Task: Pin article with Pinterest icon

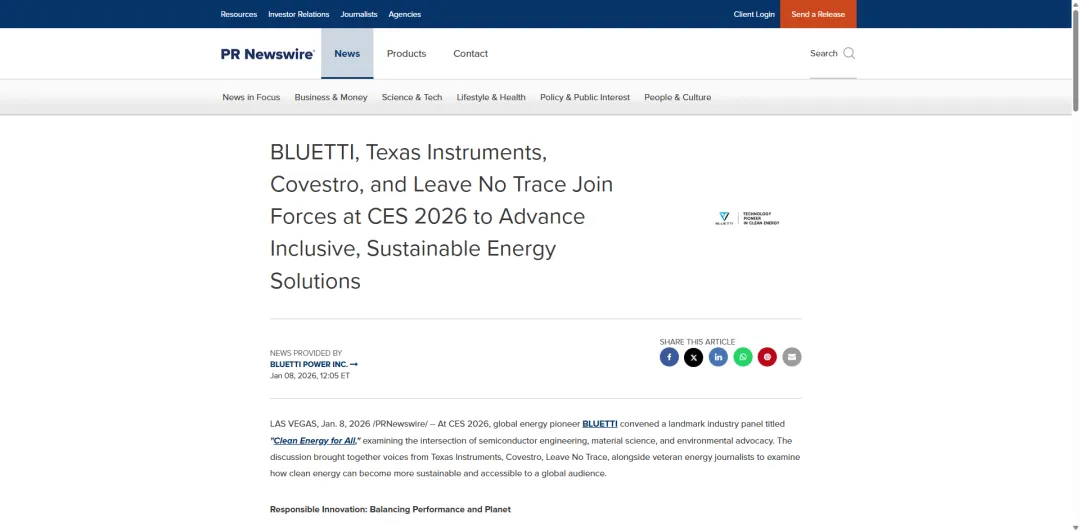Action: tap(767, 357)
